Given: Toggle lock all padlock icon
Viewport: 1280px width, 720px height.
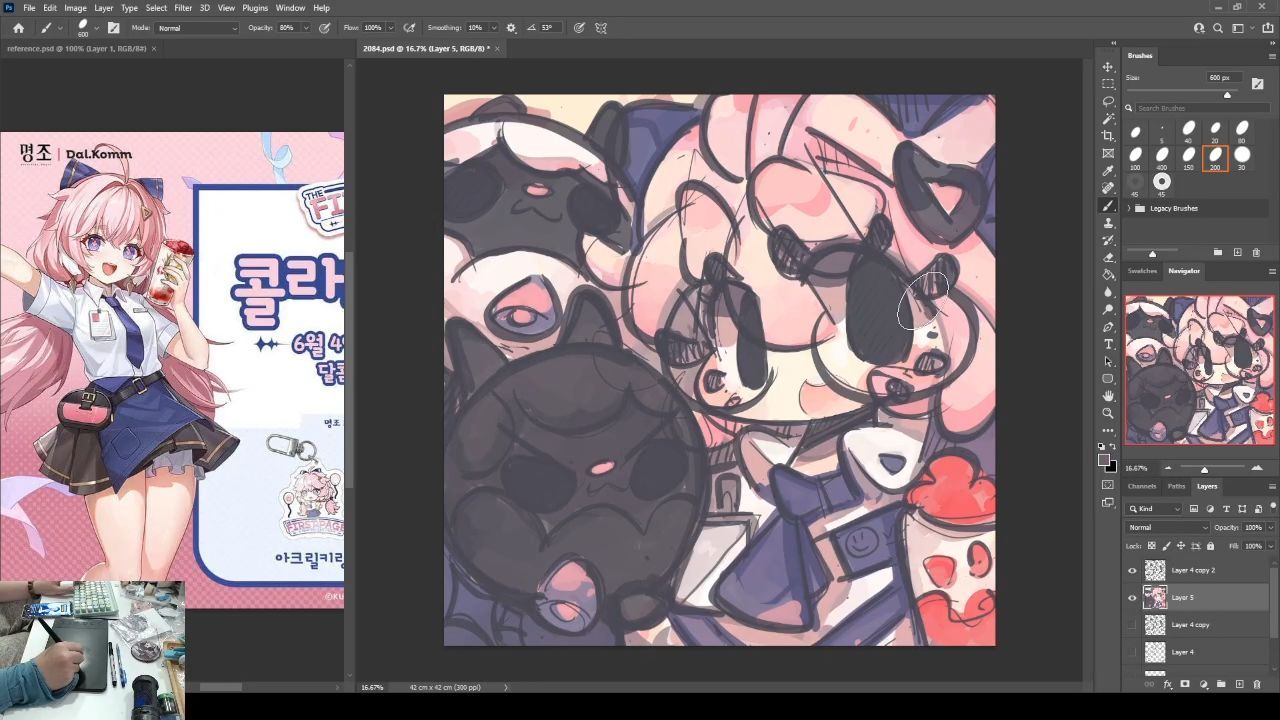Looking at the screenshot, I should [x=1210, y=546].
